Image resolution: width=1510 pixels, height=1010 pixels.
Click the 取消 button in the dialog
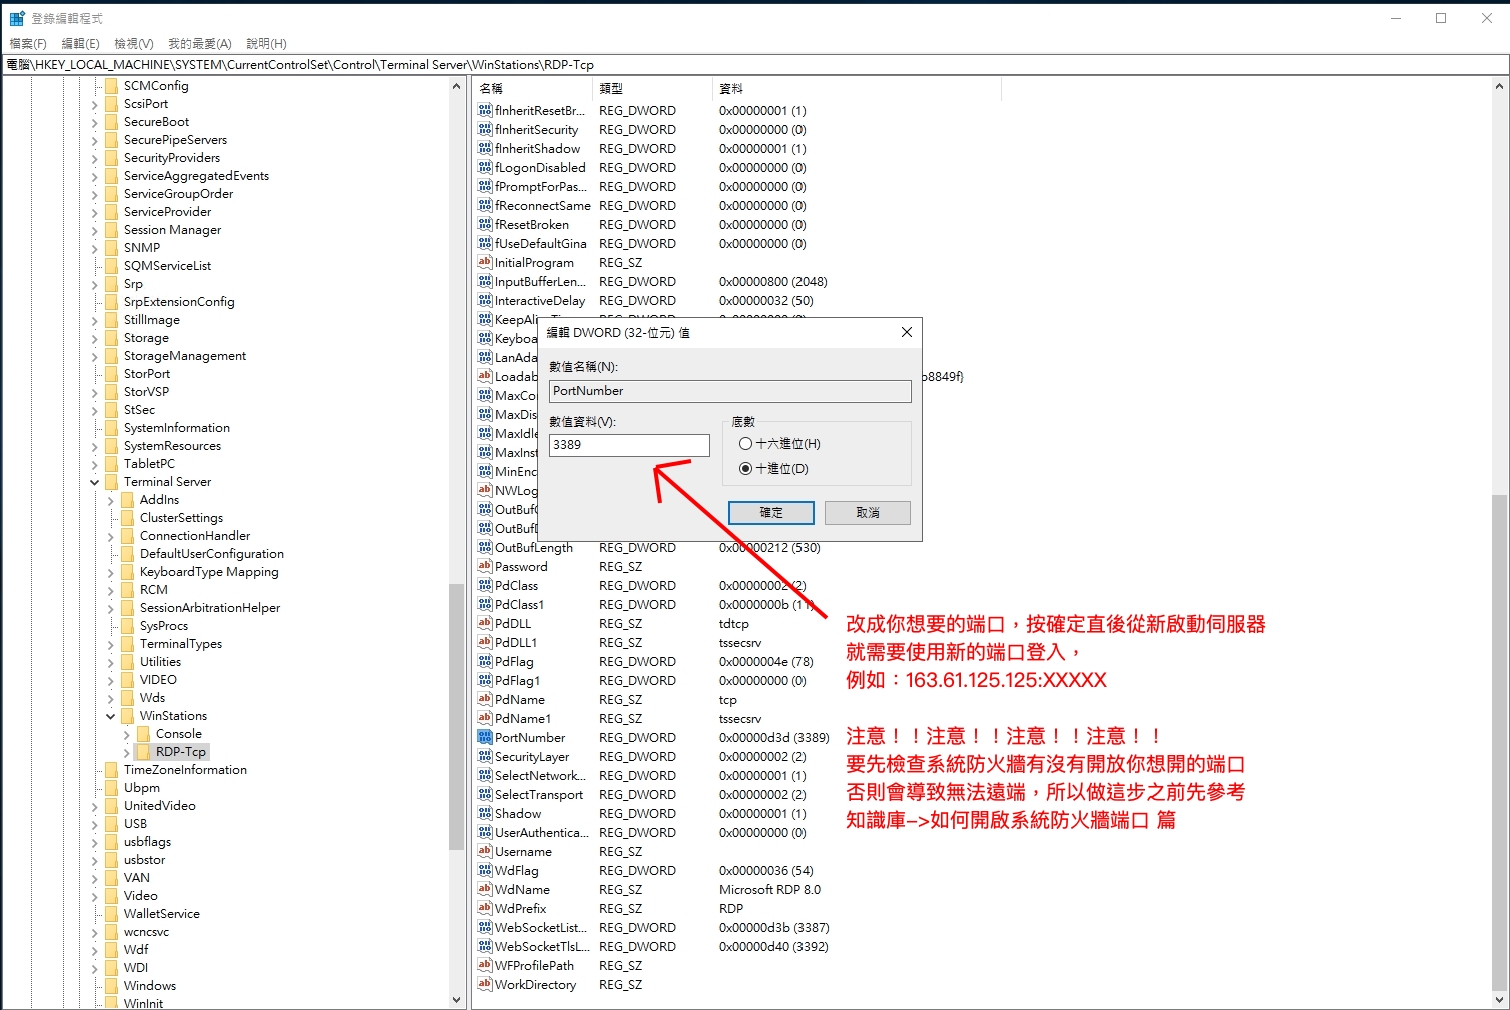tap(867, 513)
